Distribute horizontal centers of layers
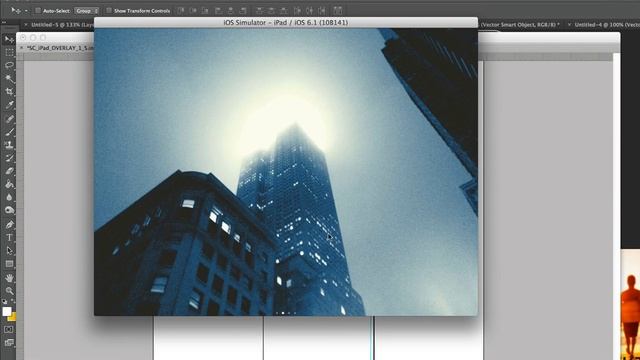The image size is (640, 360). [x=310, y=11]
